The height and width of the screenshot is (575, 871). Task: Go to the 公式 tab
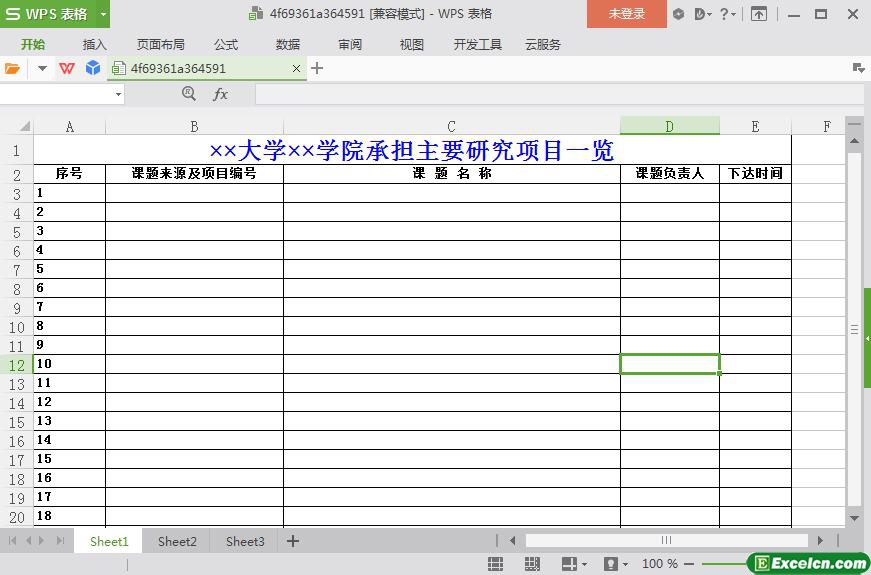[226, 44]
